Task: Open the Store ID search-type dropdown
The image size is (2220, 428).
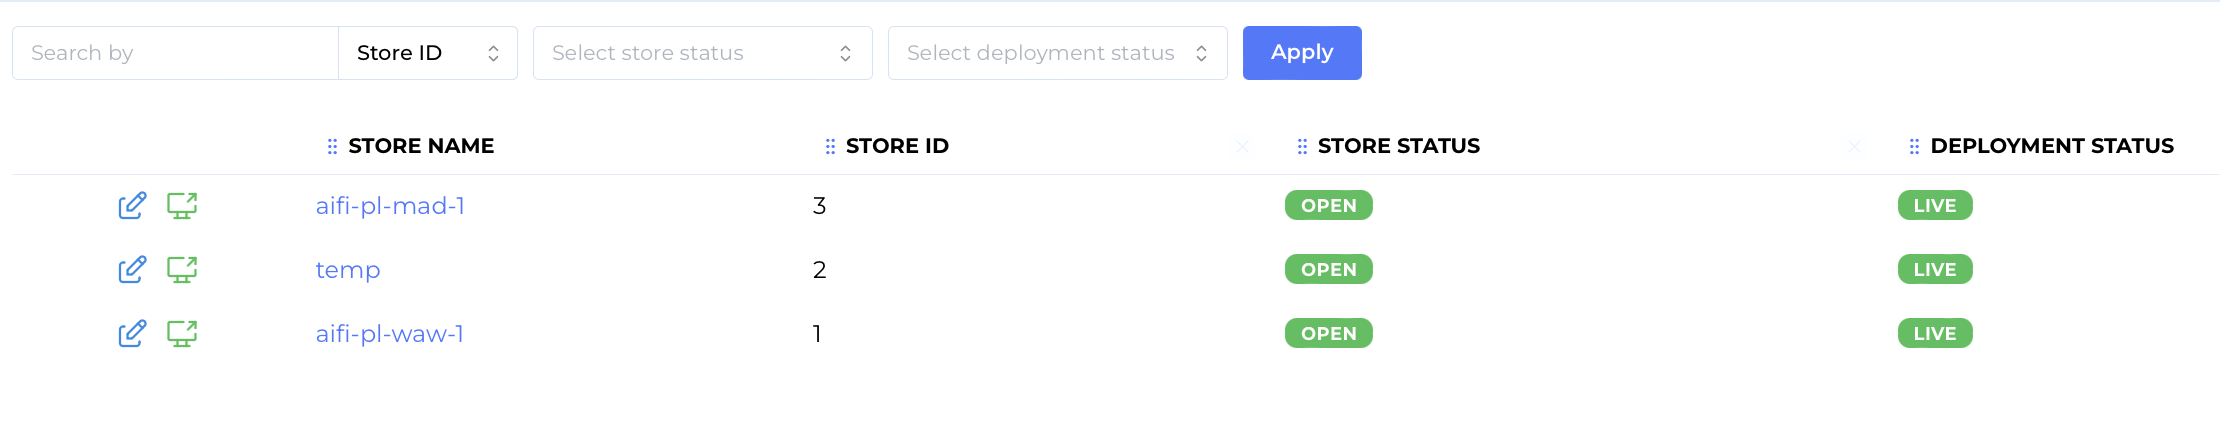Action: coord(428,53)
